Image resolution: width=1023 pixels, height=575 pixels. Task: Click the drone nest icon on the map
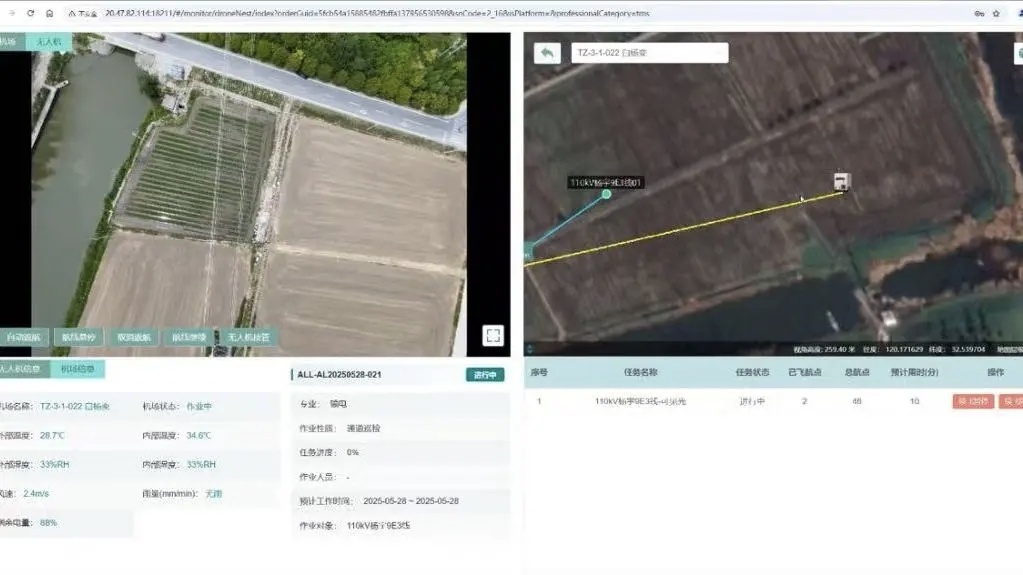[842, 181]
